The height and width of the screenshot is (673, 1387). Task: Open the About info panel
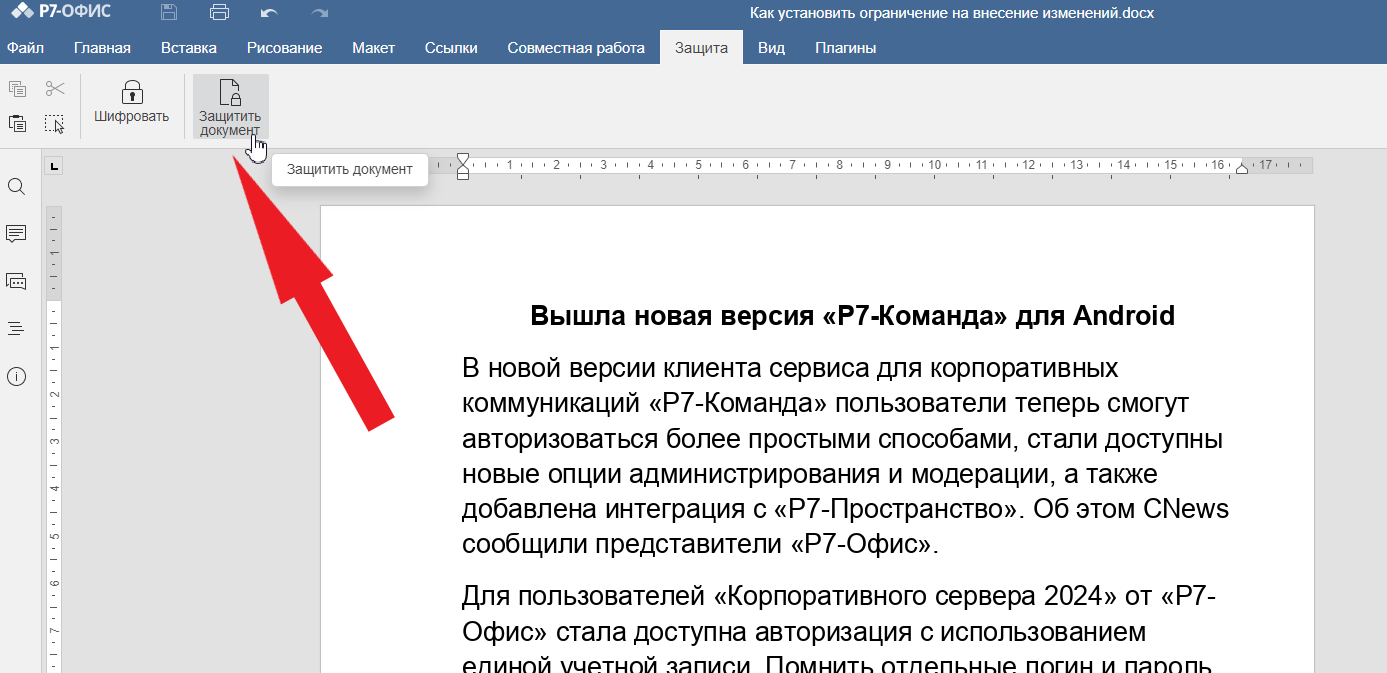[17, 376]
